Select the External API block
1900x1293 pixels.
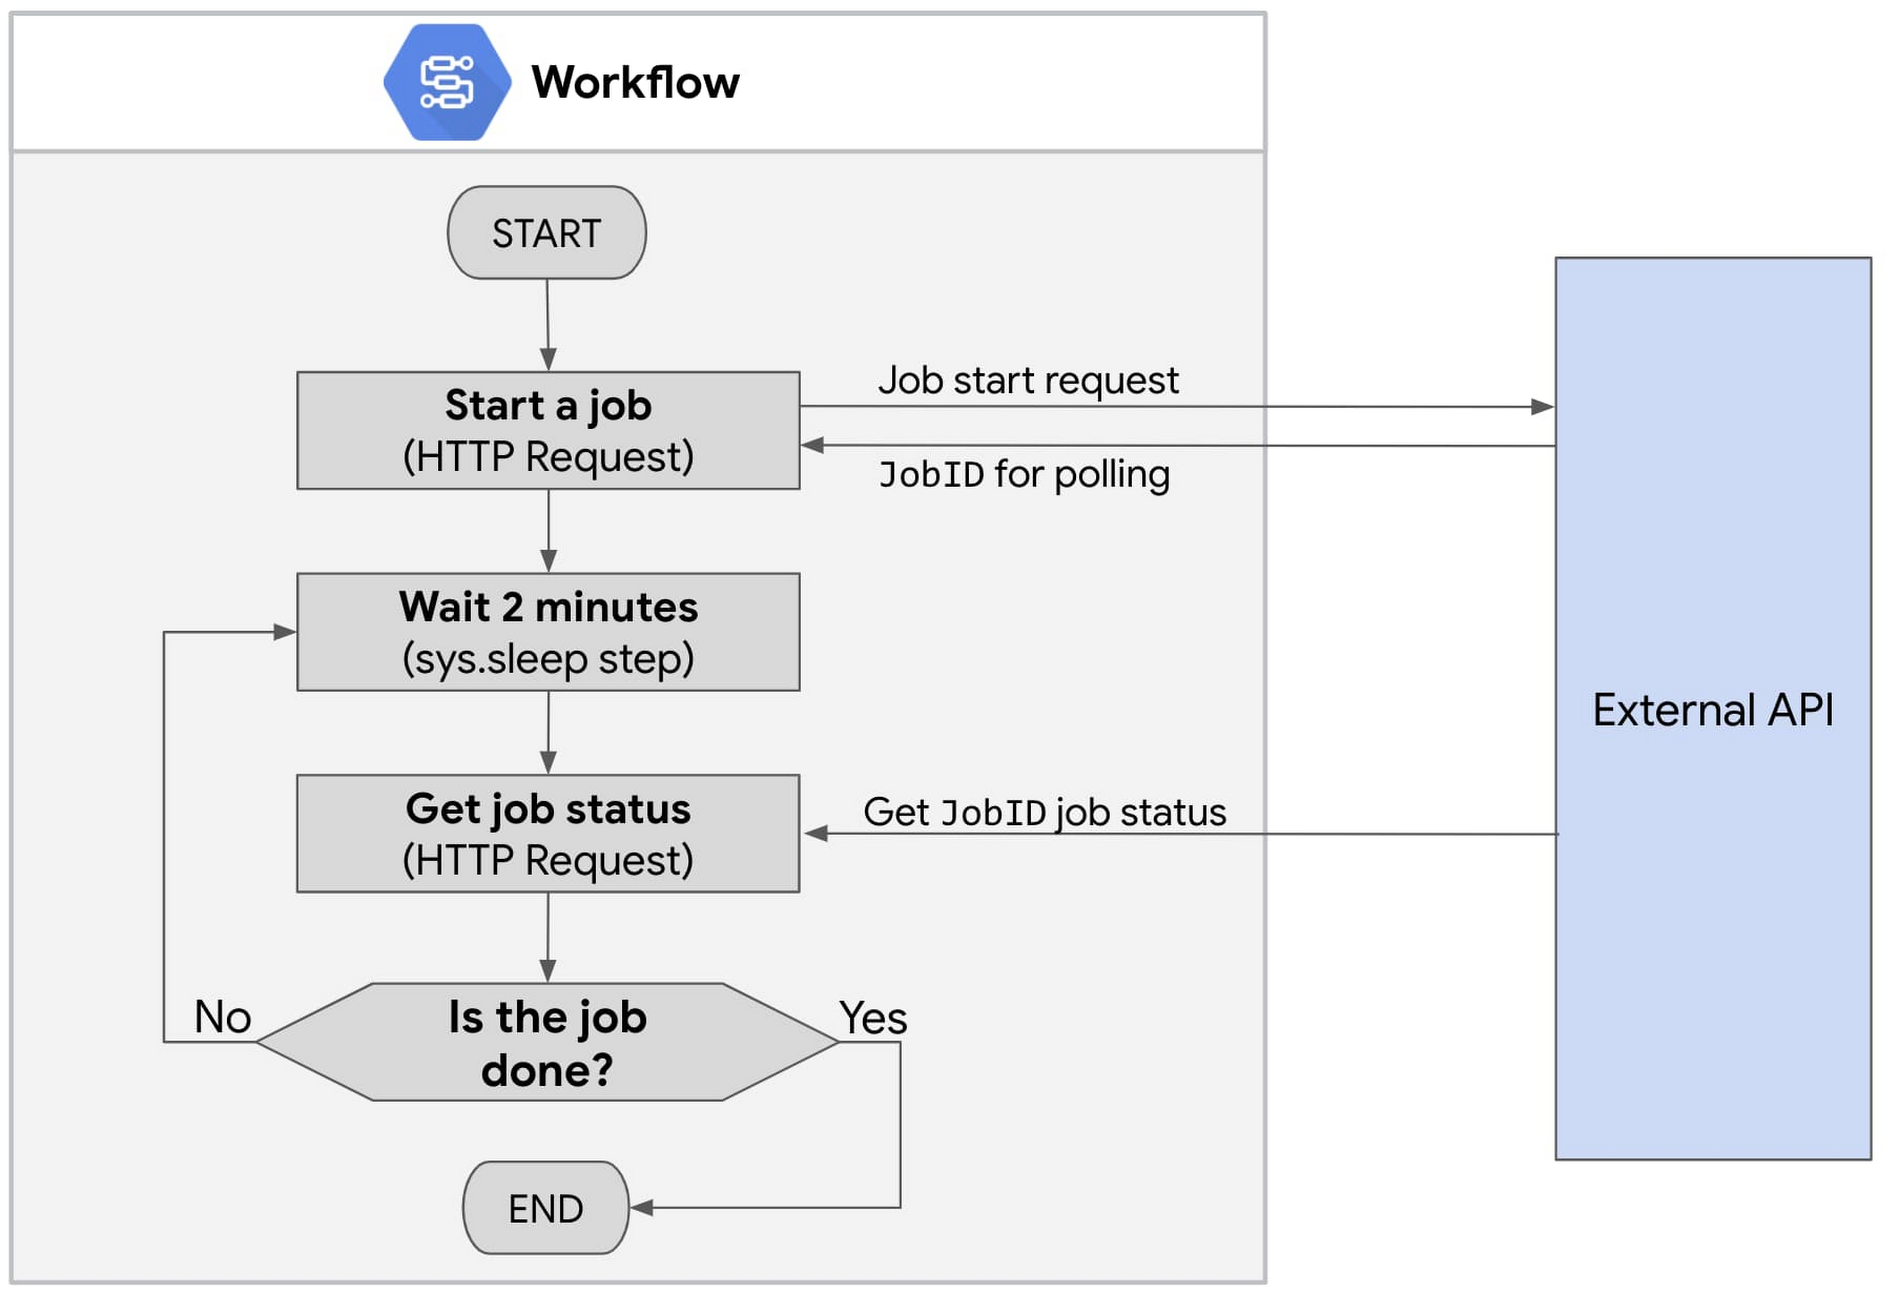(1713, 709)
